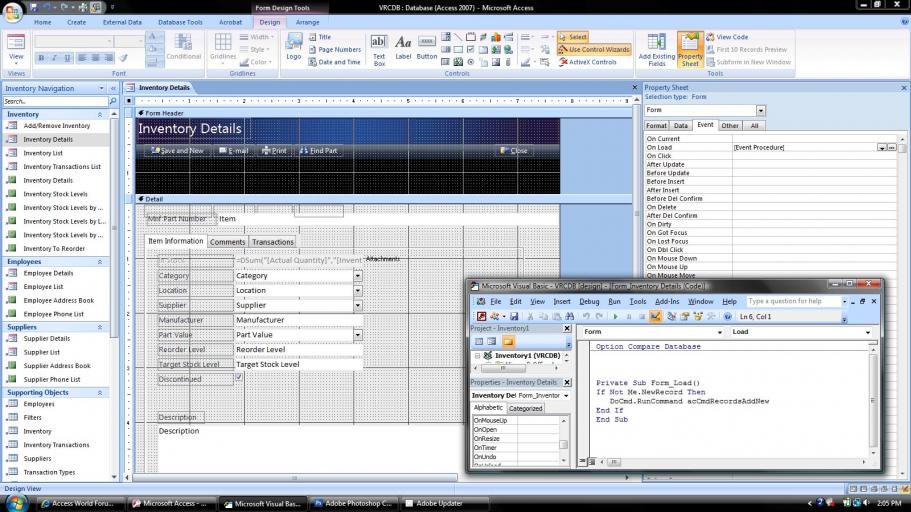Open On Load event dropdown in Property Sheet
Screen dimensions: 911x512
[x=881, y=148]
